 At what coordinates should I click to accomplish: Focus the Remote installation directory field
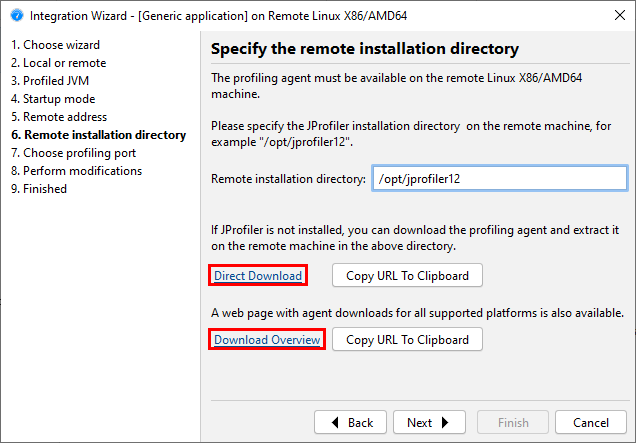coord(500,178)
